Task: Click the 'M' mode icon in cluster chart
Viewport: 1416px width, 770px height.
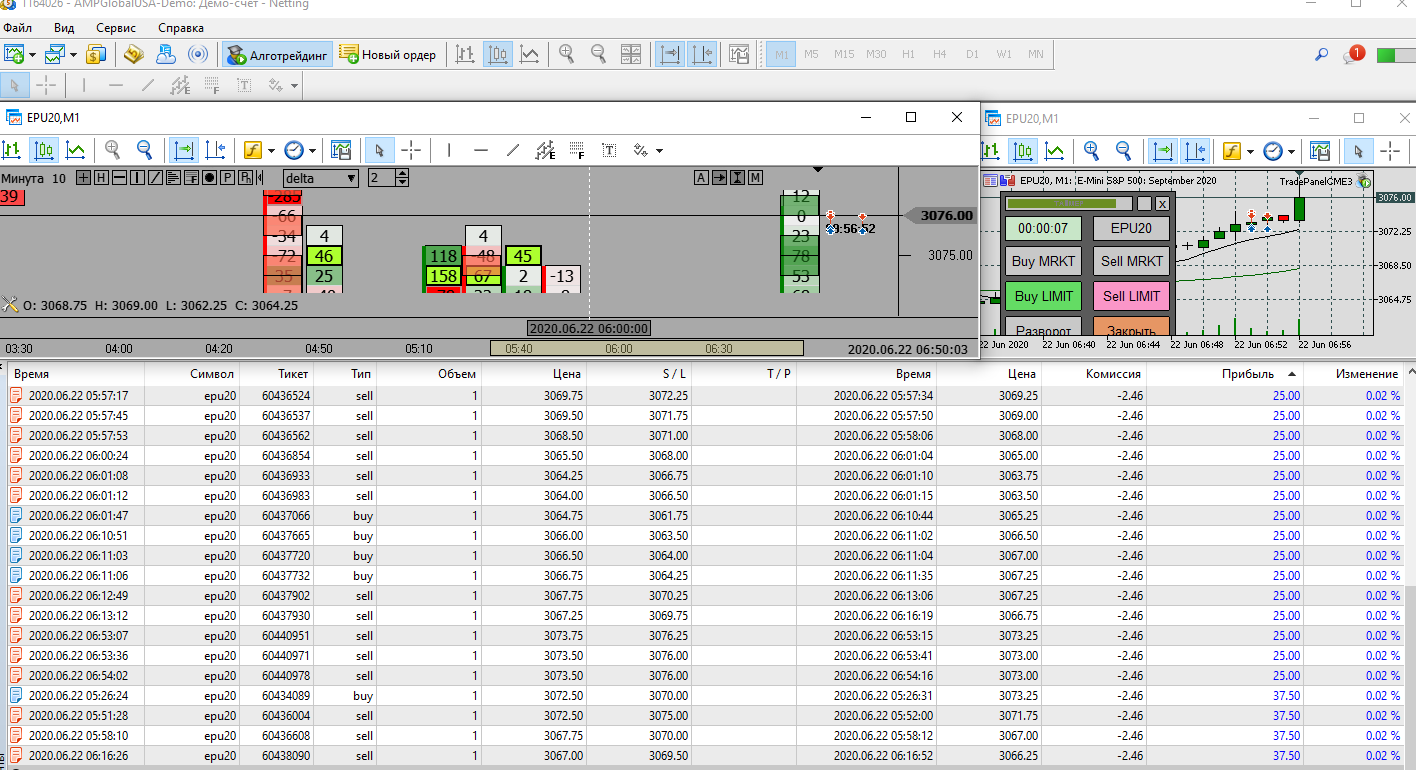Action: [755, 178]
